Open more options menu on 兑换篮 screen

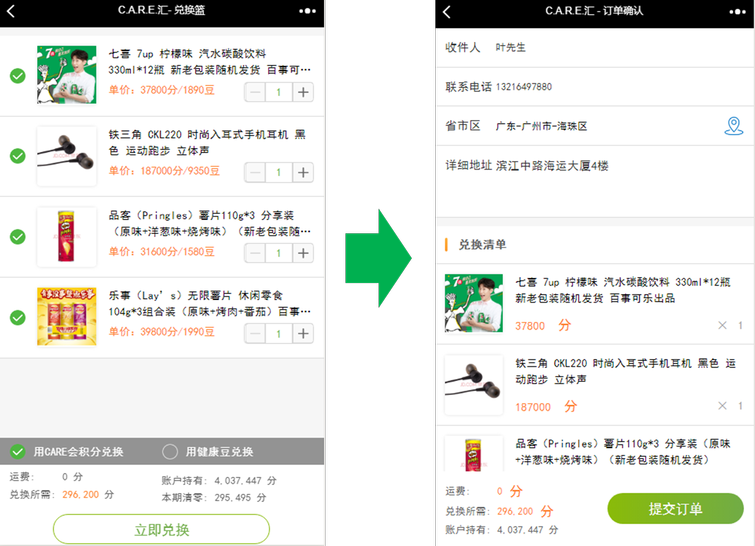click(x=307, y=11)
